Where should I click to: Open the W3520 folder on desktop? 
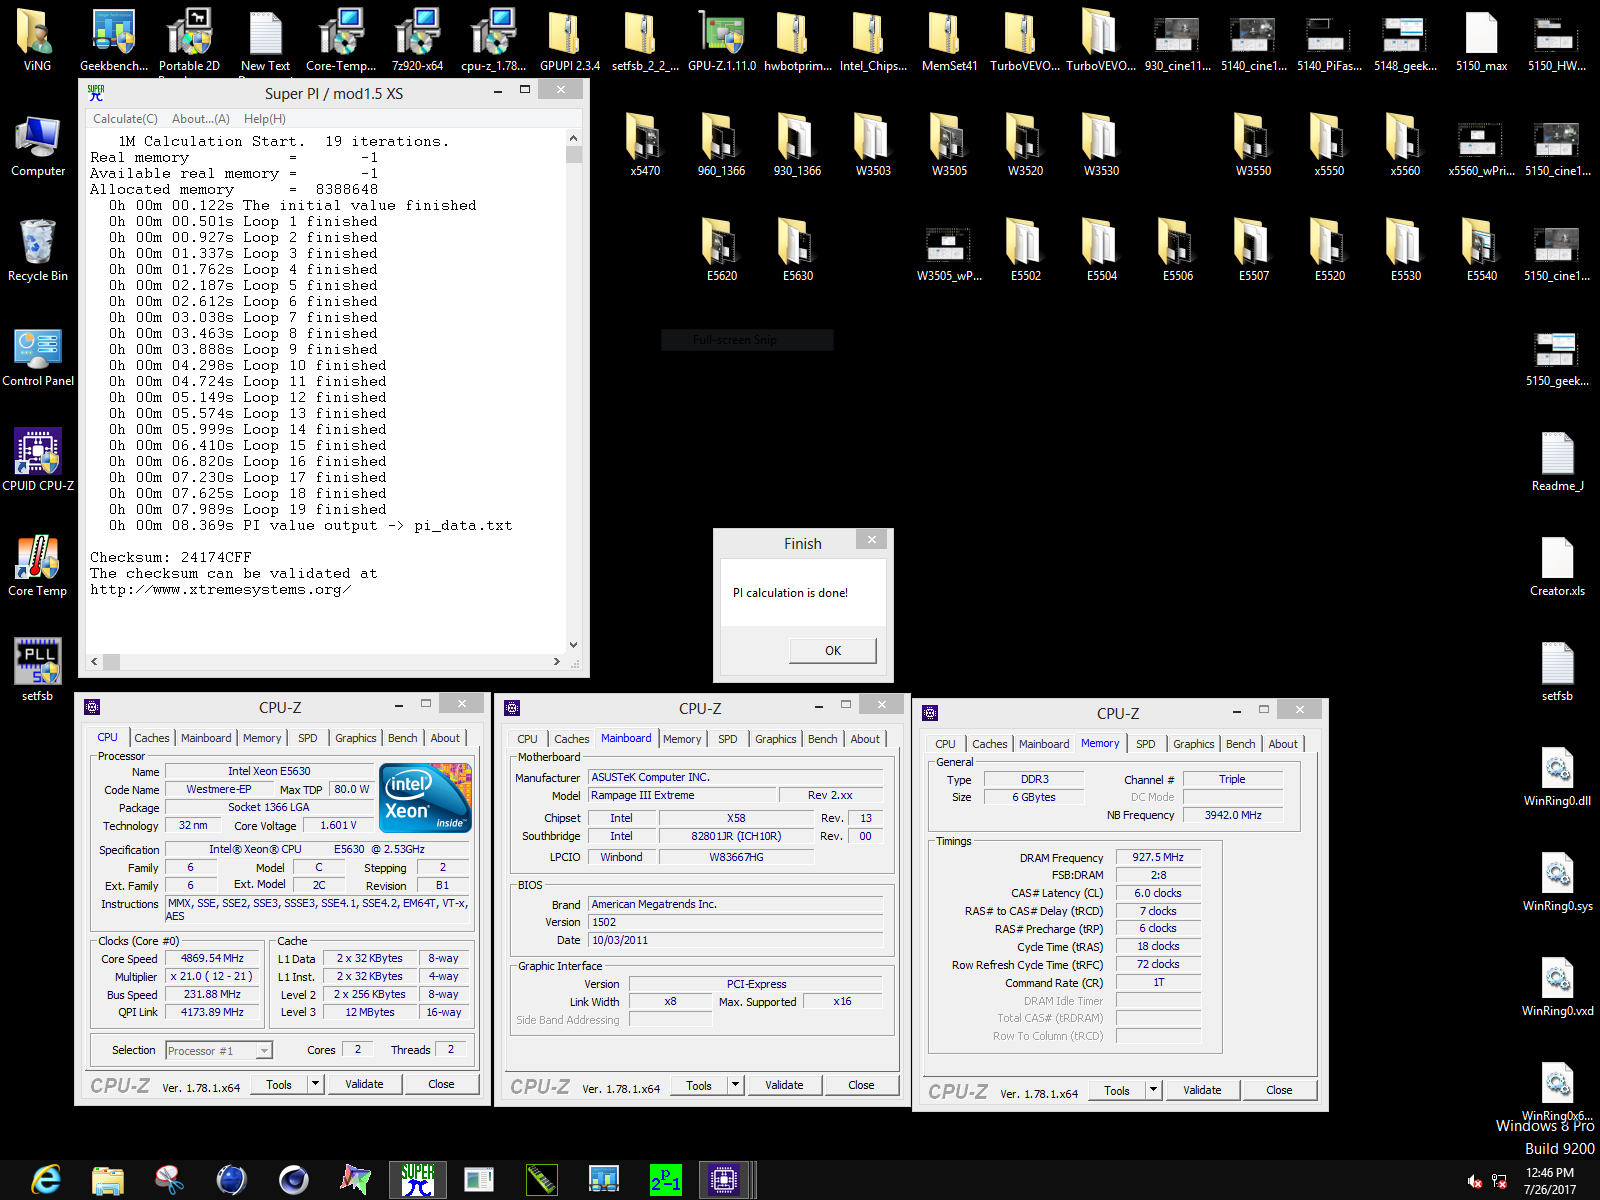[1025, 146]
